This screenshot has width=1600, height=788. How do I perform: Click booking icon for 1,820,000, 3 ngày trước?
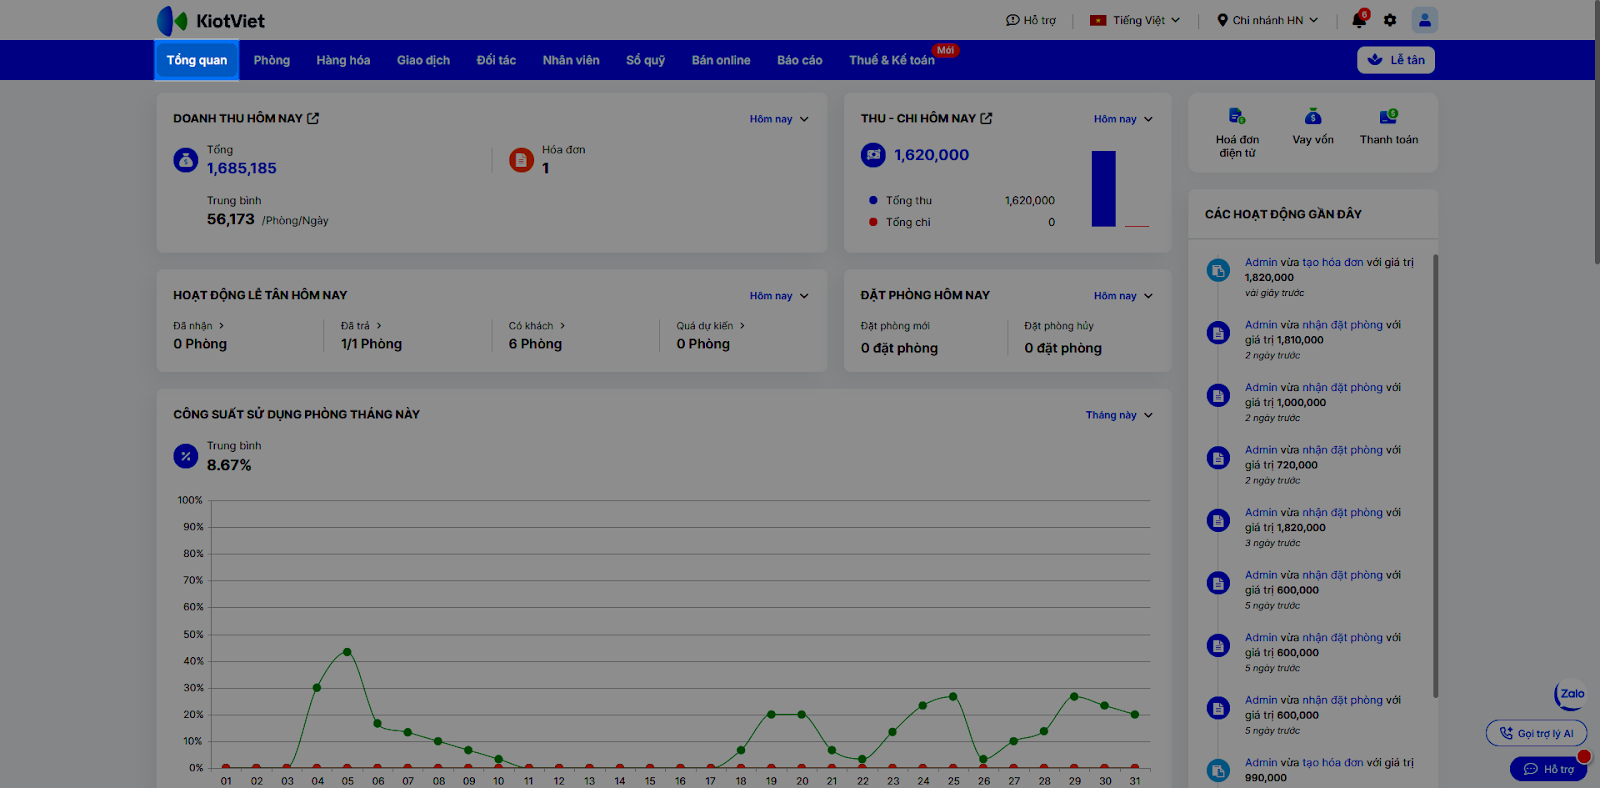coord(1218,520)
